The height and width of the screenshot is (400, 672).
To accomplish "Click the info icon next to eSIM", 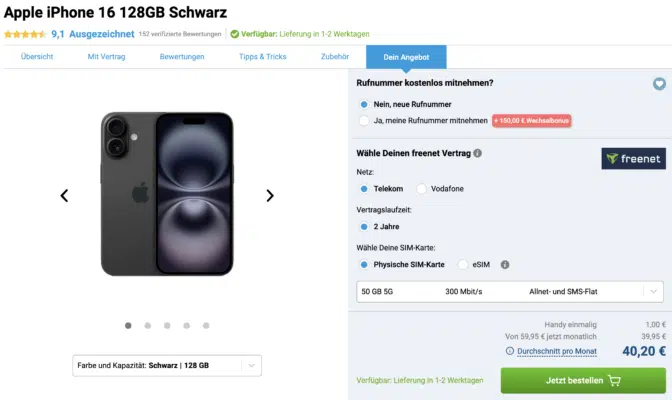I will click(505, 265).
